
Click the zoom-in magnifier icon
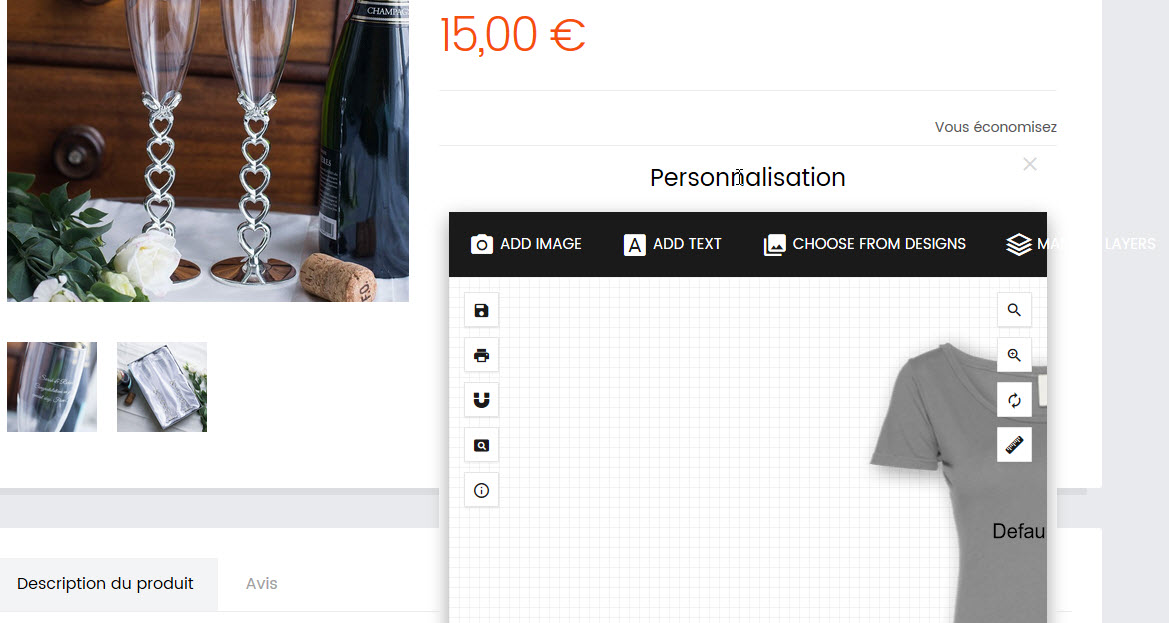[x=1014, y=355]
